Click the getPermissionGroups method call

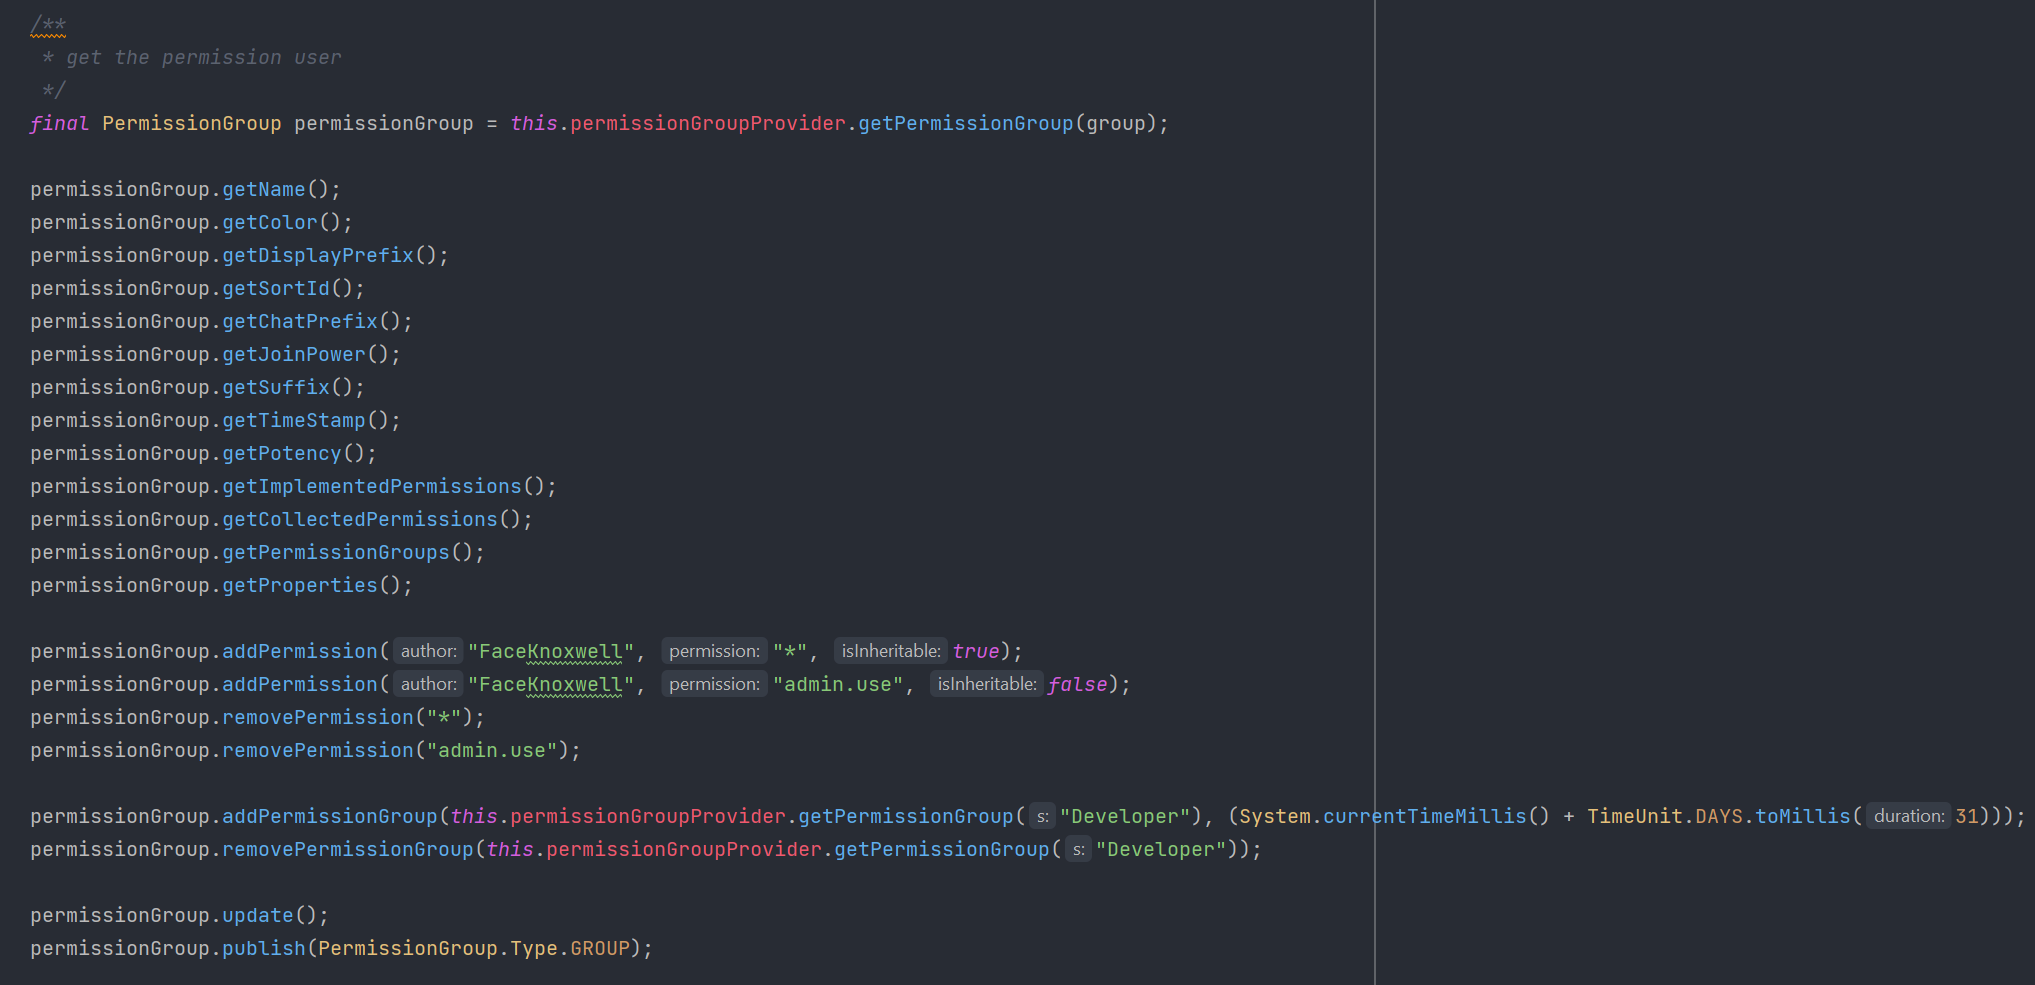[x=336, y=552]
